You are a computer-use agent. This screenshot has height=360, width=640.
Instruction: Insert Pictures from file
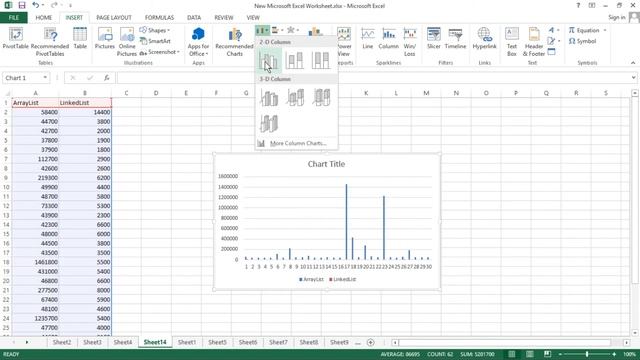[105, 39]
